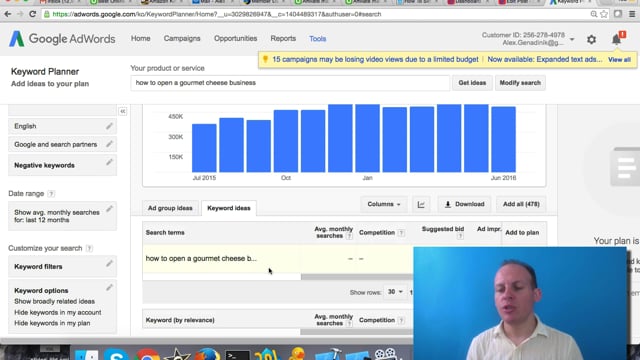Click the Ad impr. column header
This screenshot has height=360, width=640.
[x=489, y=229]
